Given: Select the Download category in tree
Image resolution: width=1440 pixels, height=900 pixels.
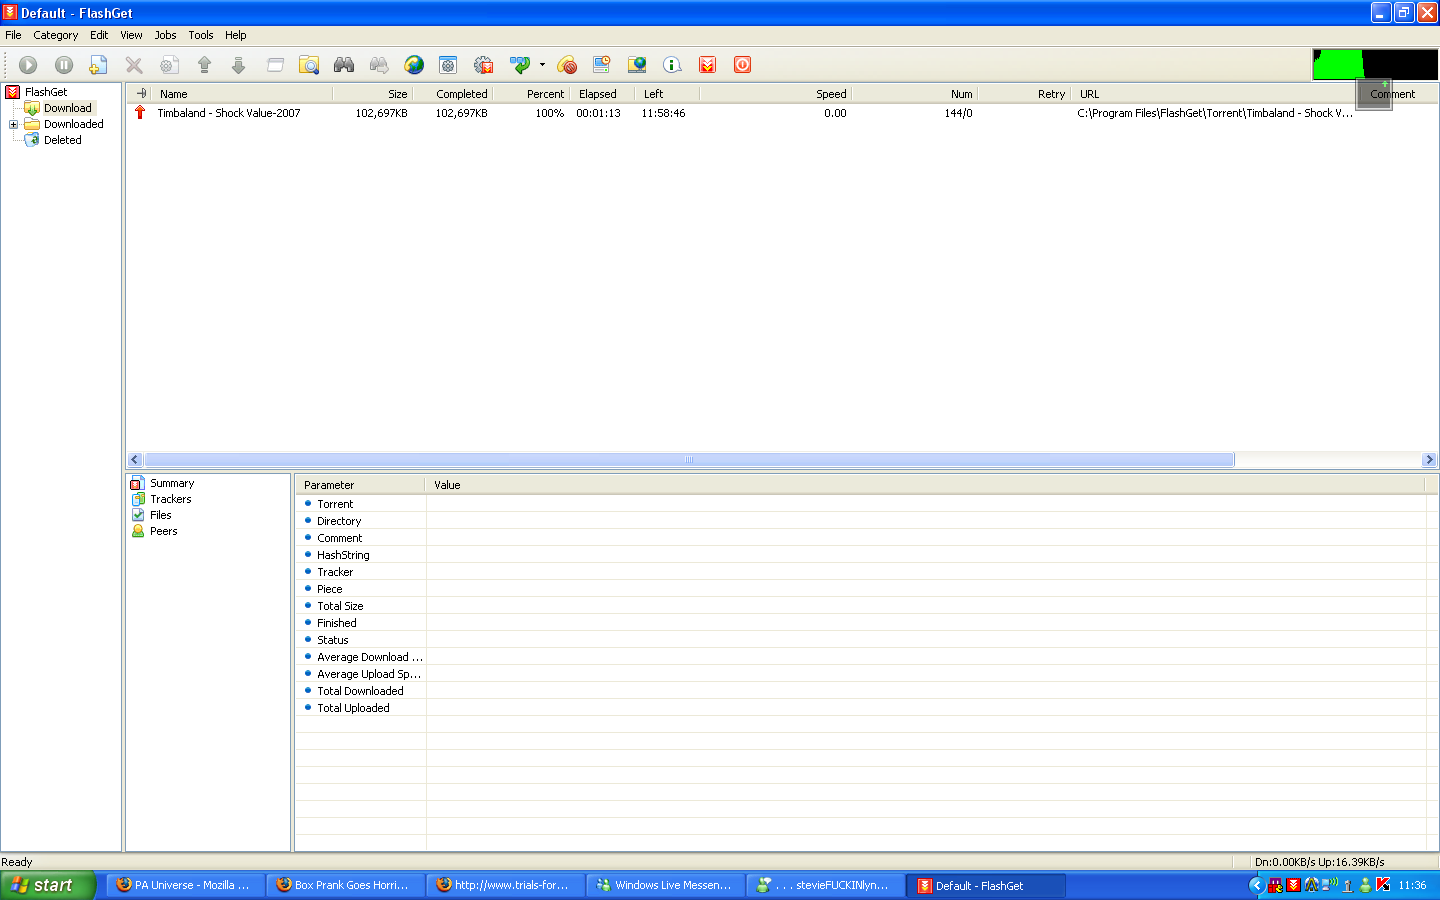Looking at the screenshot, I should [67, 108].
